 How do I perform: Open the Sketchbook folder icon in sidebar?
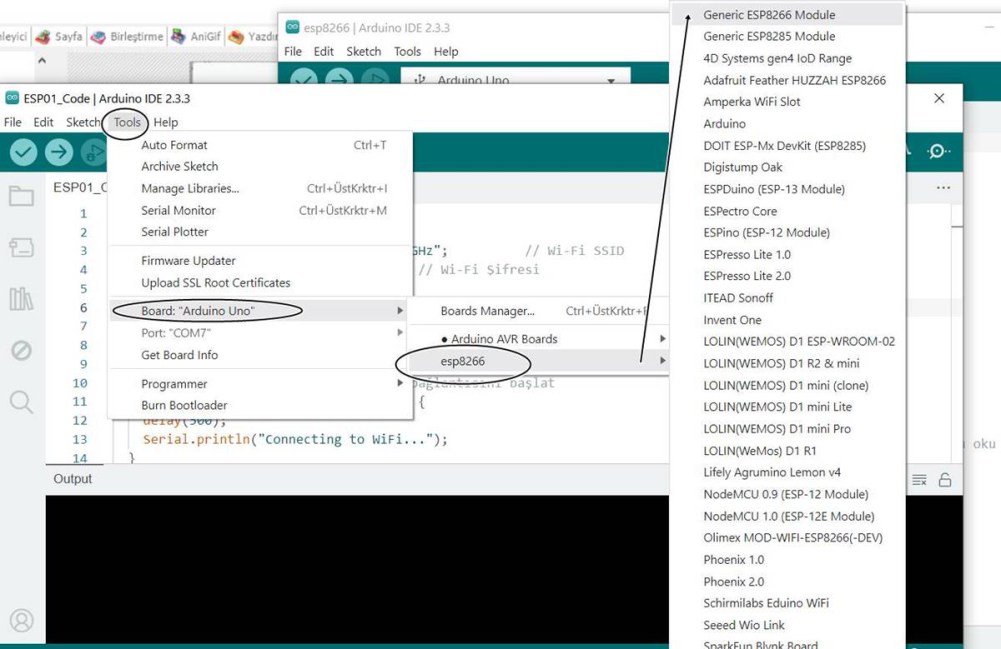tap(21, 196)
